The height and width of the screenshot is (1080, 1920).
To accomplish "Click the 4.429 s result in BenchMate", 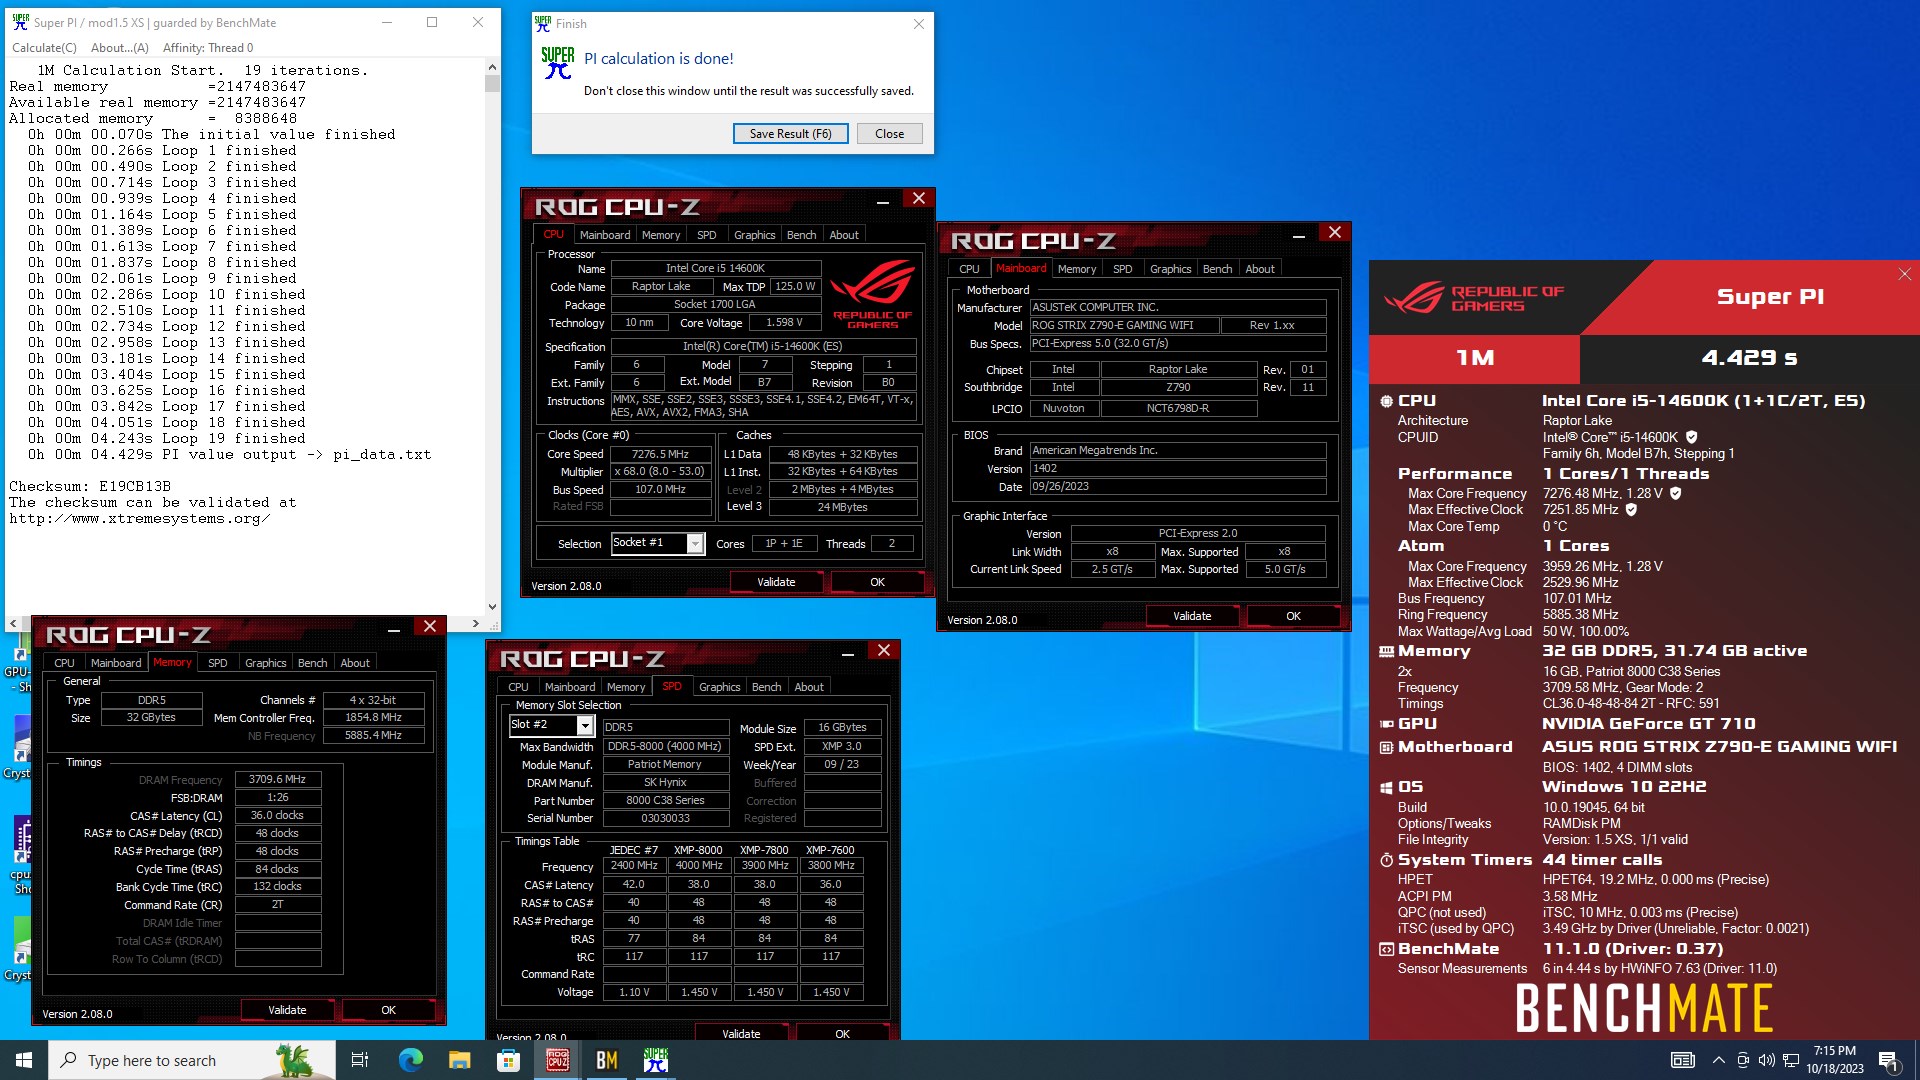I will [x=1749, y=358].
